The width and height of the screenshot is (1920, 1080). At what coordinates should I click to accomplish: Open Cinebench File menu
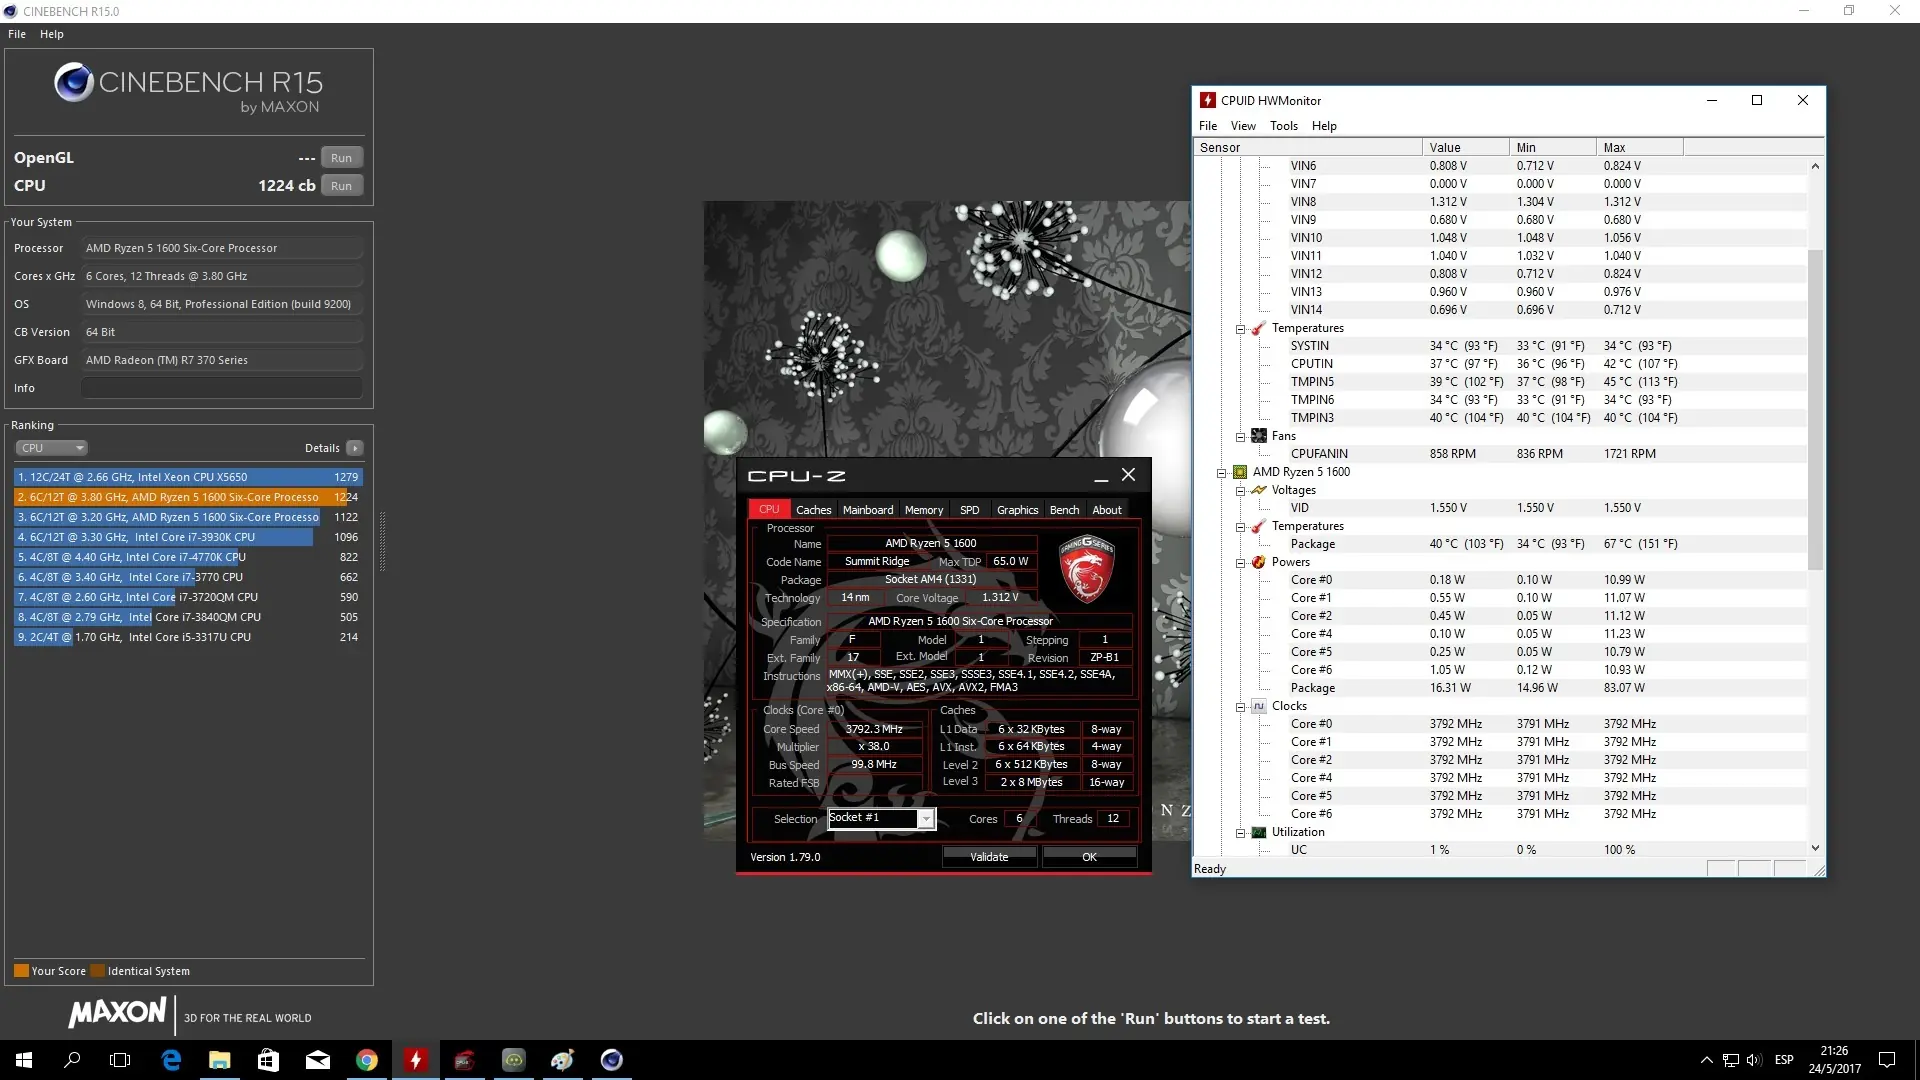coord(17,34)
